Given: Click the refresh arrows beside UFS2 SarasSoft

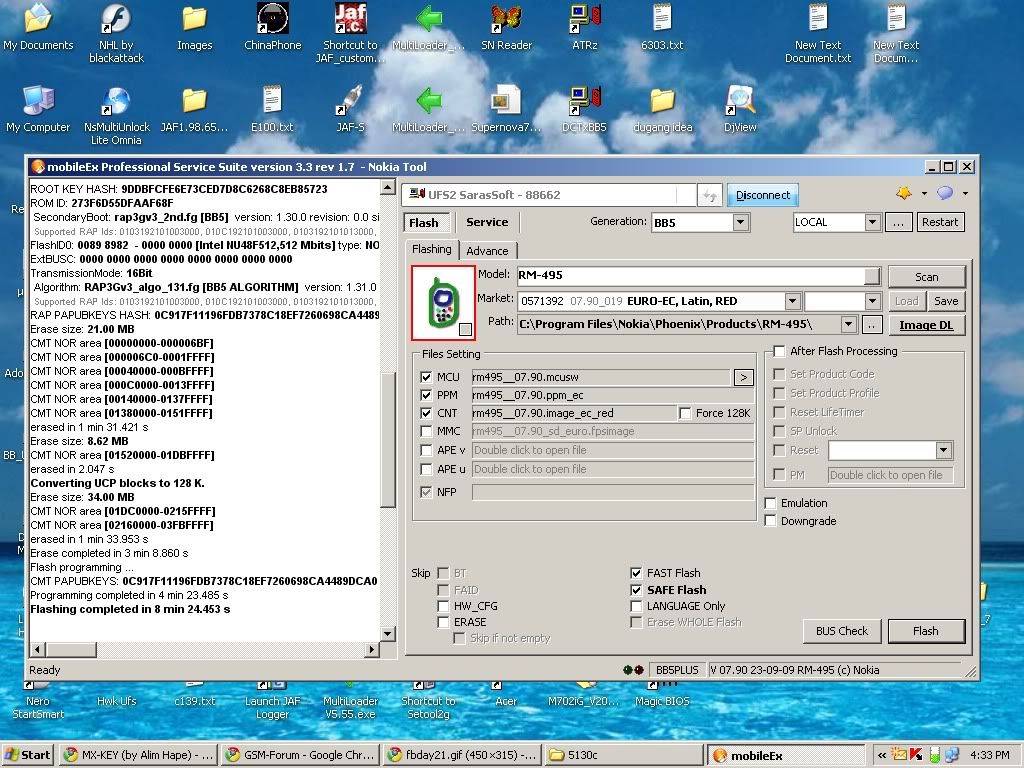Looking at the screenshot, I should click(x=709, y=195).
